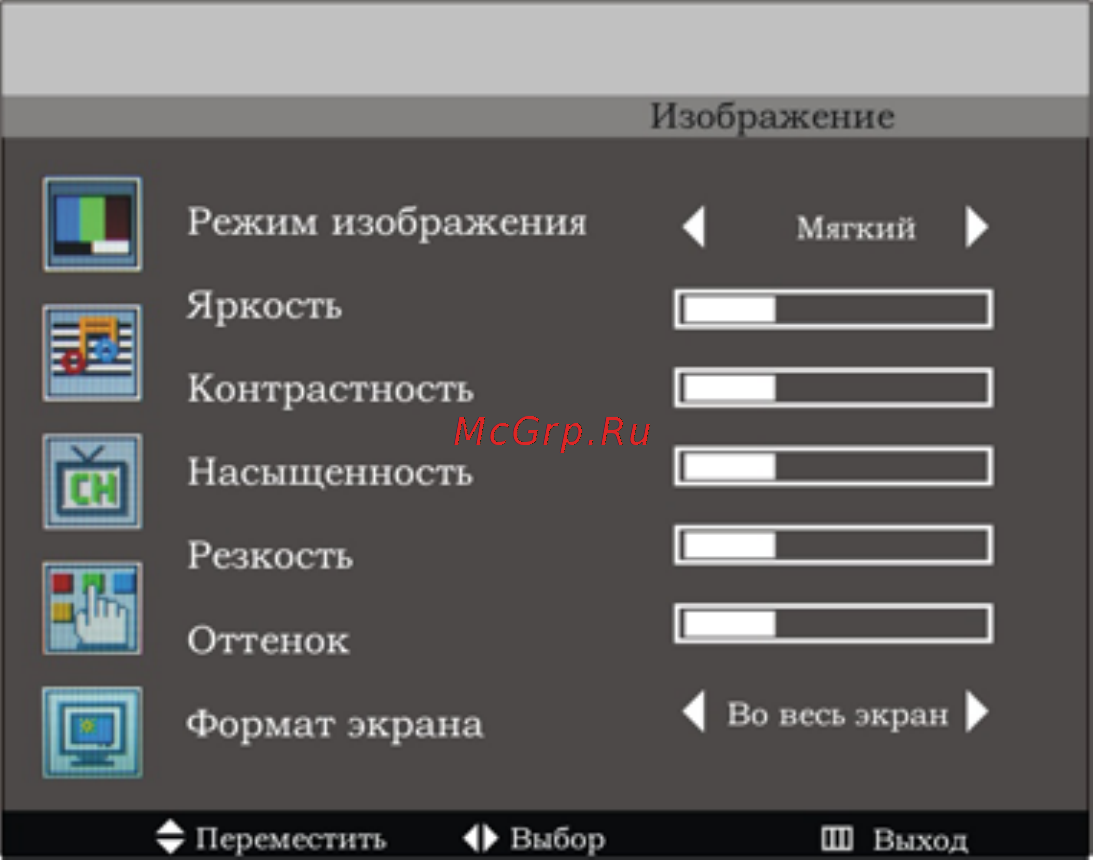Open the Channel menu CH icon
The width and height of the screenshot is (1093, 860).
[x=92, y=481]
